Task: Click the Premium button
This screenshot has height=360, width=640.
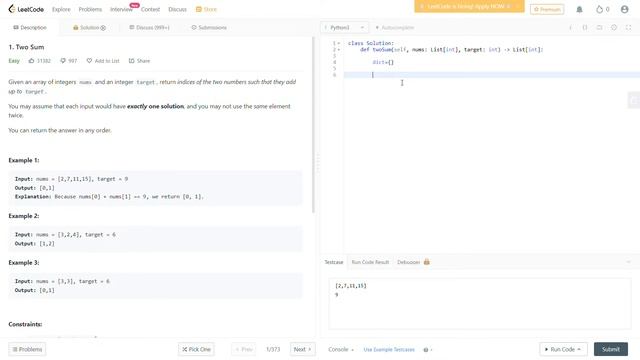Action: point(547,9)
